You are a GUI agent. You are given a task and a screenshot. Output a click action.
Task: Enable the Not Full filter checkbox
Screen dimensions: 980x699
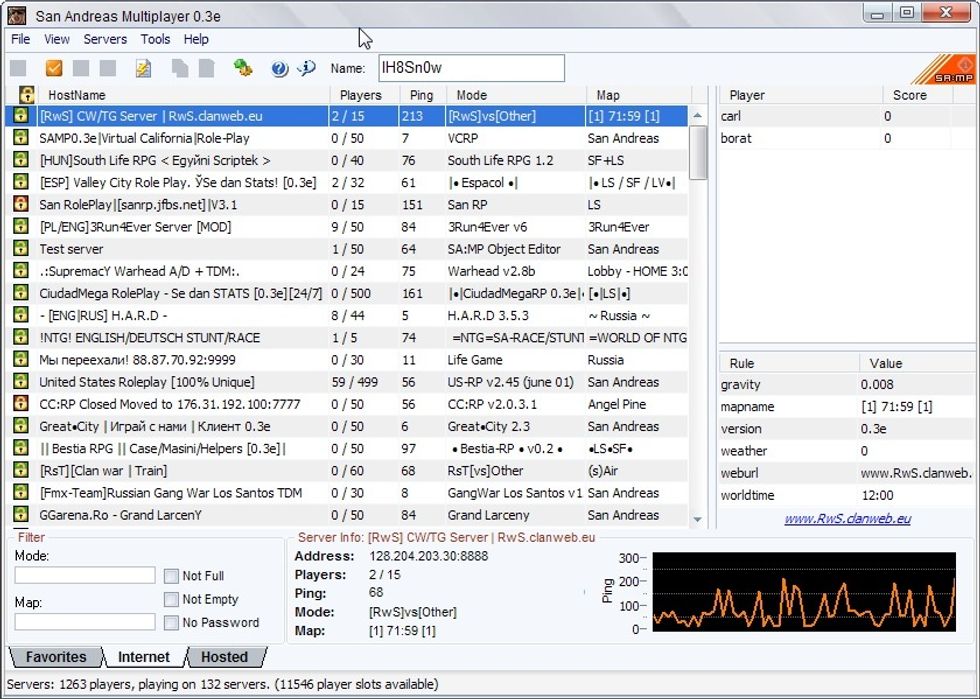click(x=171, y=576)
